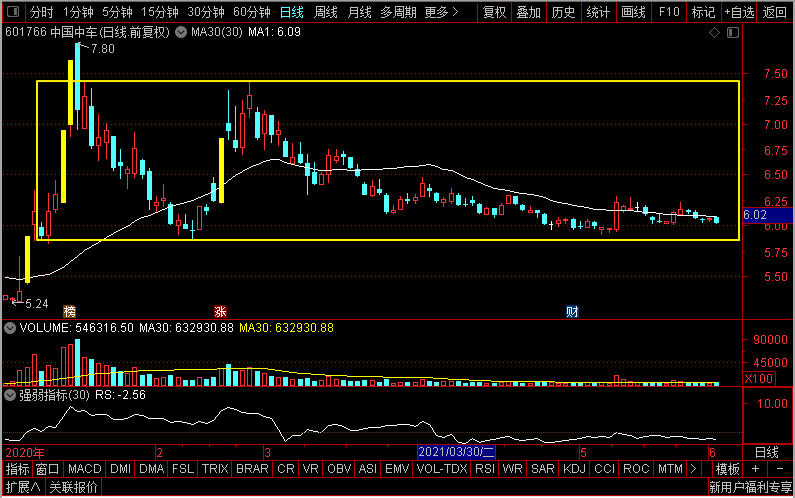Image resolution: width=795 pixels, height=498 pixels.
Task: Click the 榜 marker on the chart
Action: [x=69, y=311]
